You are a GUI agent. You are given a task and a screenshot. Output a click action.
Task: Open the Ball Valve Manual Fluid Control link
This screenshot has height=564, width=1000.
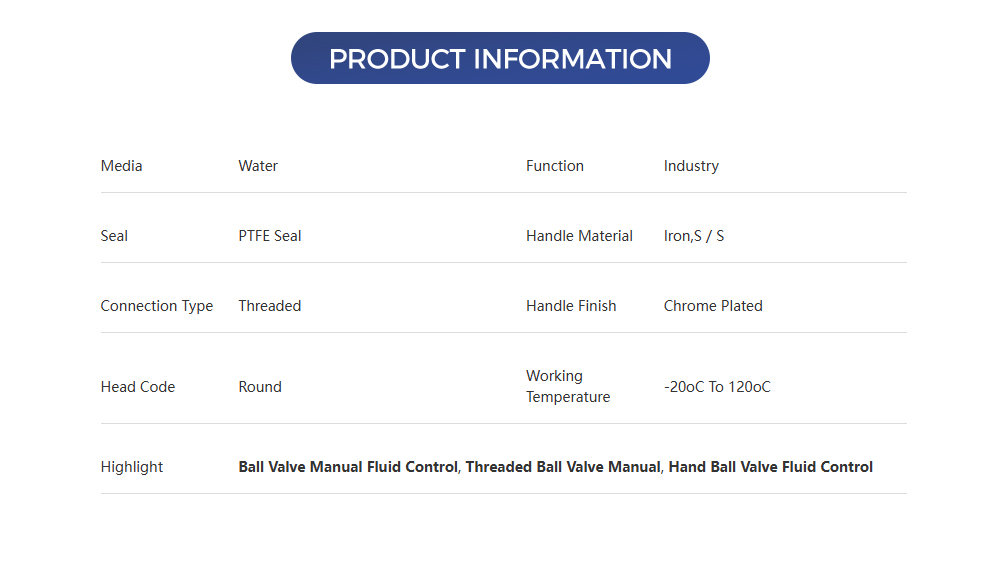point(347,467)
